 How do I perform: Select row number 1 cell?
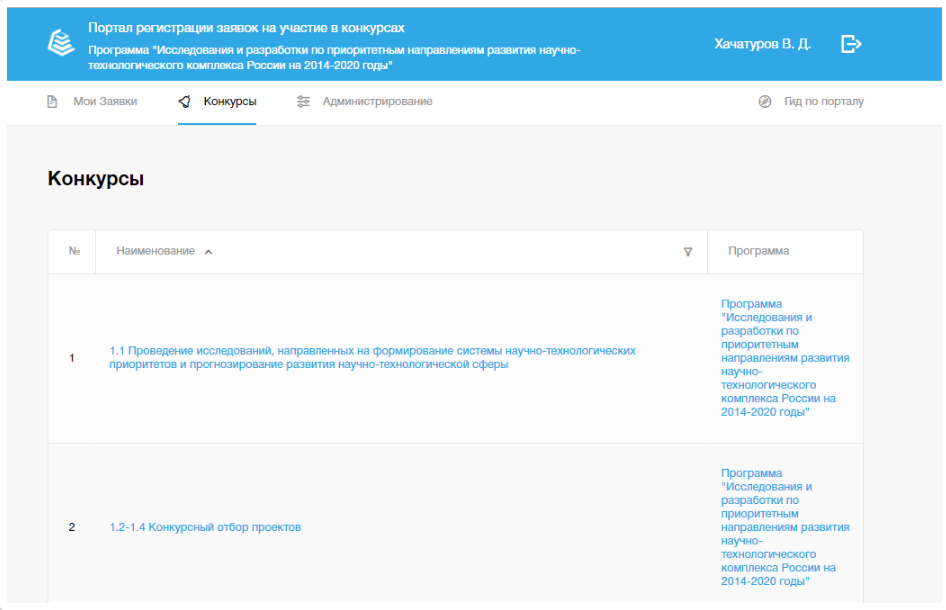72,358
